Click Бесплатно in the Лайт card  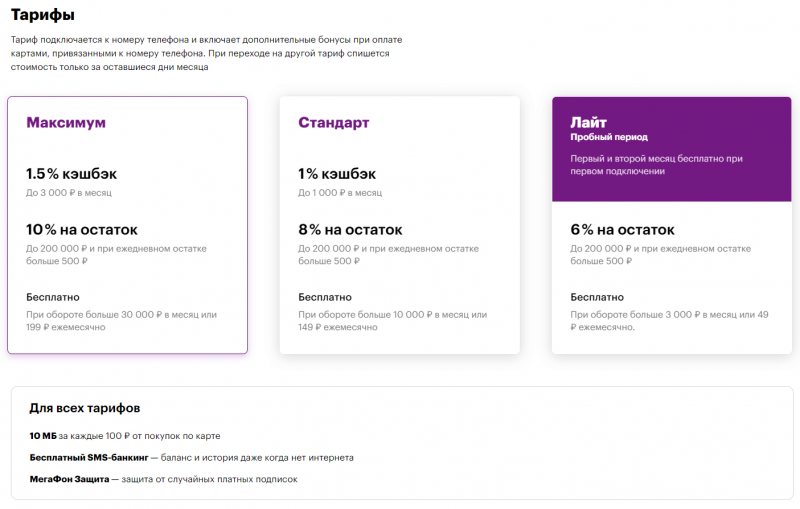[x=597, y=297]
